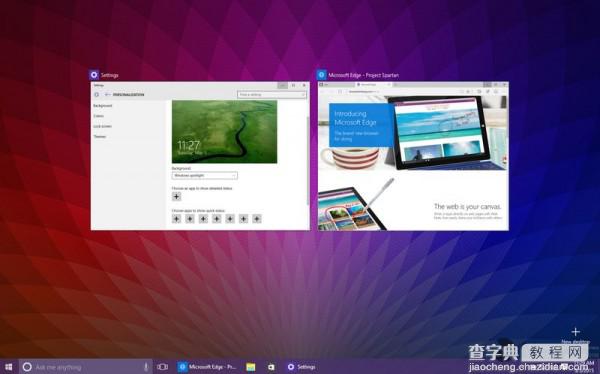600x374 pixels.
Task: Go back with the arrow in Settings
Action: 108,95
